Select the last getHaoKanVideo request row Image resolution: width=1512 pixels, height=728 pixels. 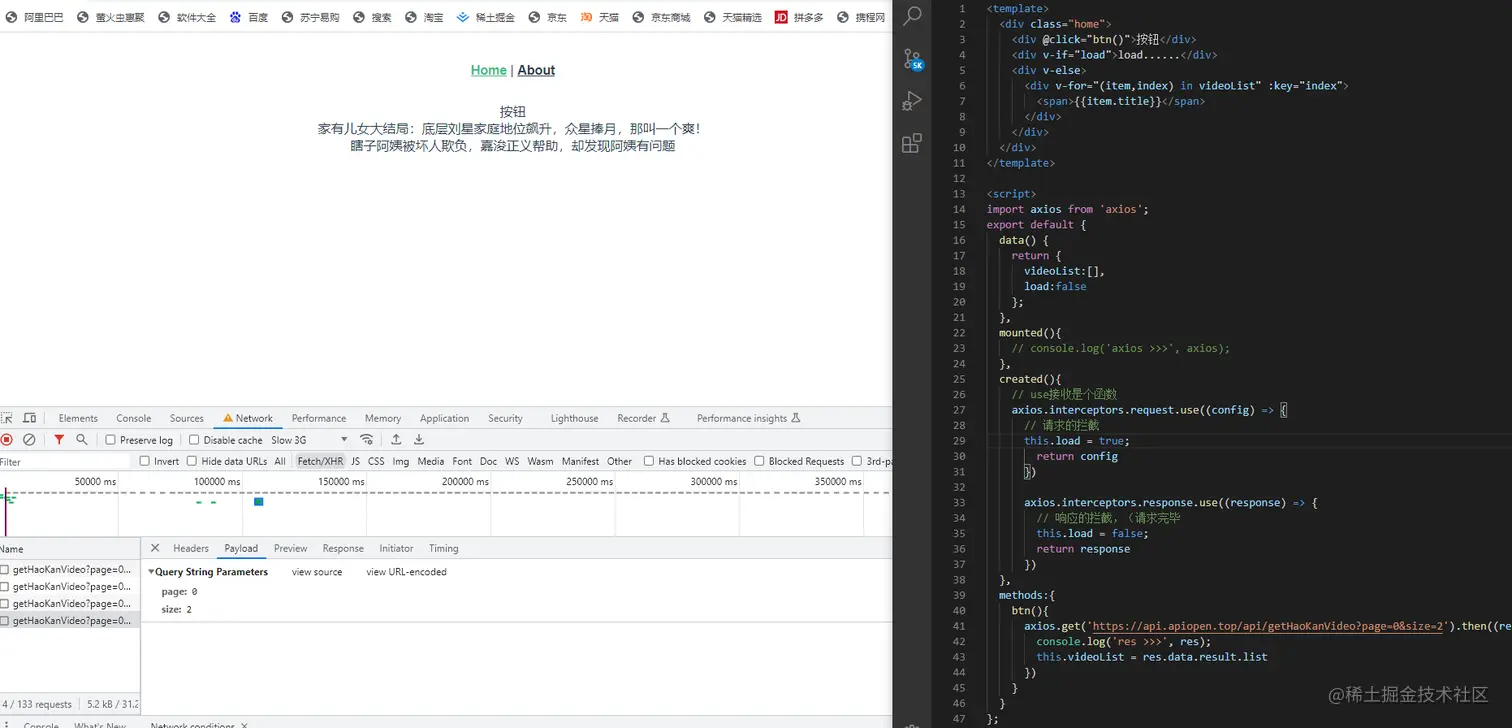pyautogui.click(x=70, y=621)
